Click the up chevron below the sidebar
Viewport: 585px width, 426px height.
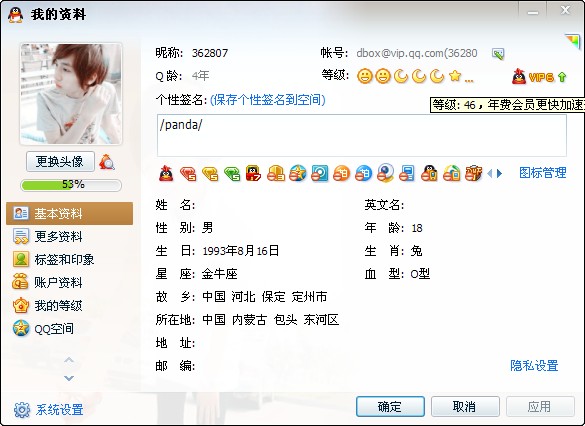(69, 360)
